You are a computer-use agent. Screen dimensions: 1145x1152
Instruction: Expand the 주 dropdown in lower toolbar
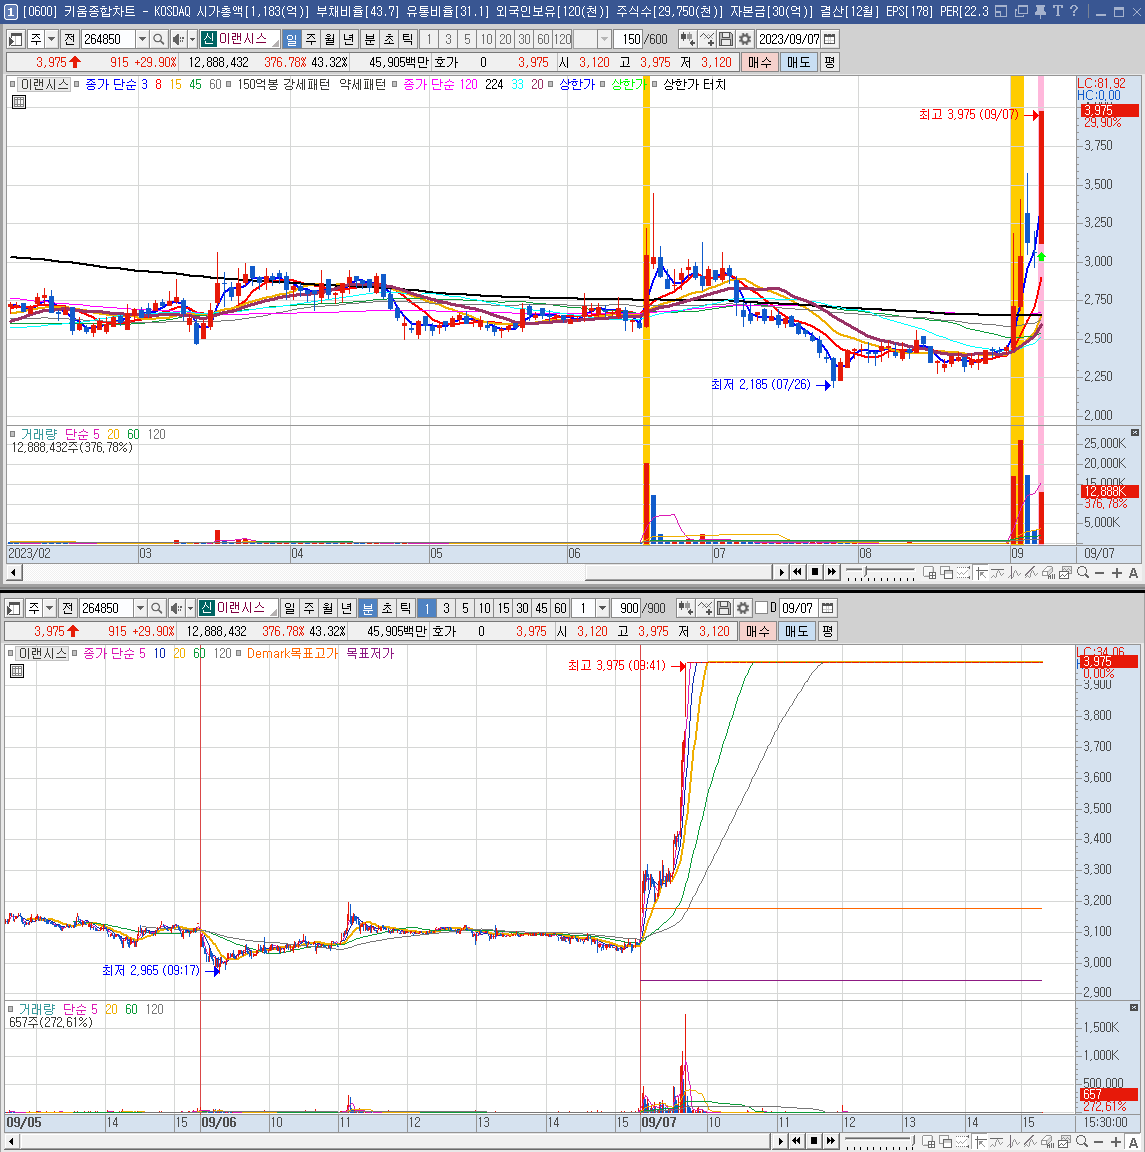click(49, 608)
